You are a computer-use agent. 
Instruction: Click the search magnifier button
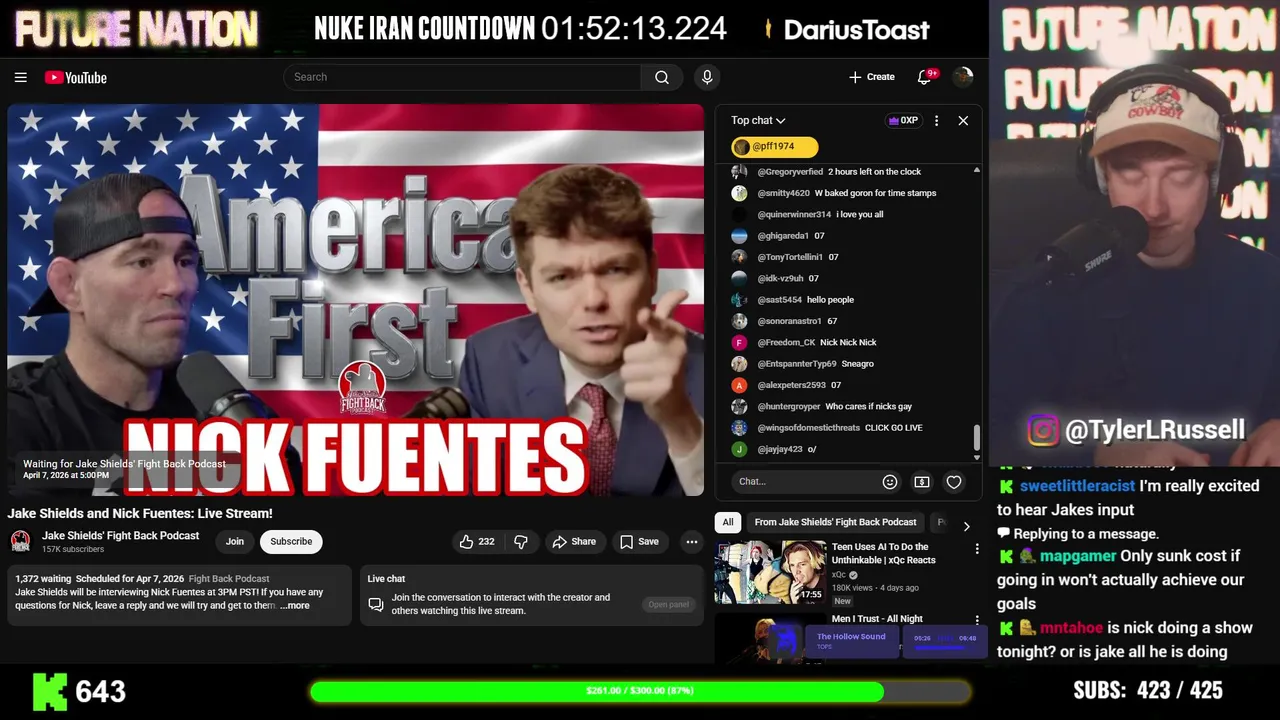click(661, 77)
